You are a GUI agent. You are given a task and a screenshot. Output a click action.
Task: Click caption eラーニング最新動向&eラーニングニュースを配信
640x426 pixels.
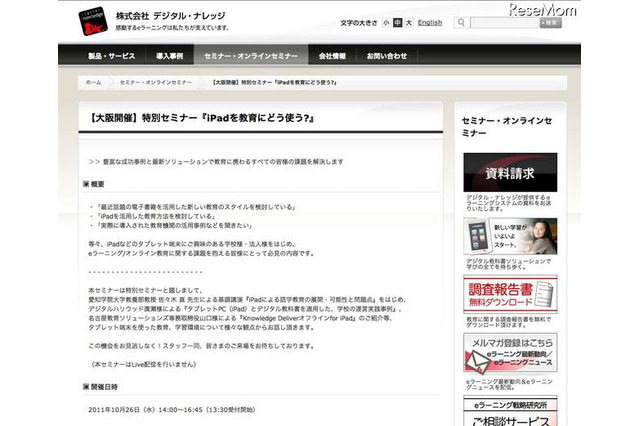[x=509, y=384]
